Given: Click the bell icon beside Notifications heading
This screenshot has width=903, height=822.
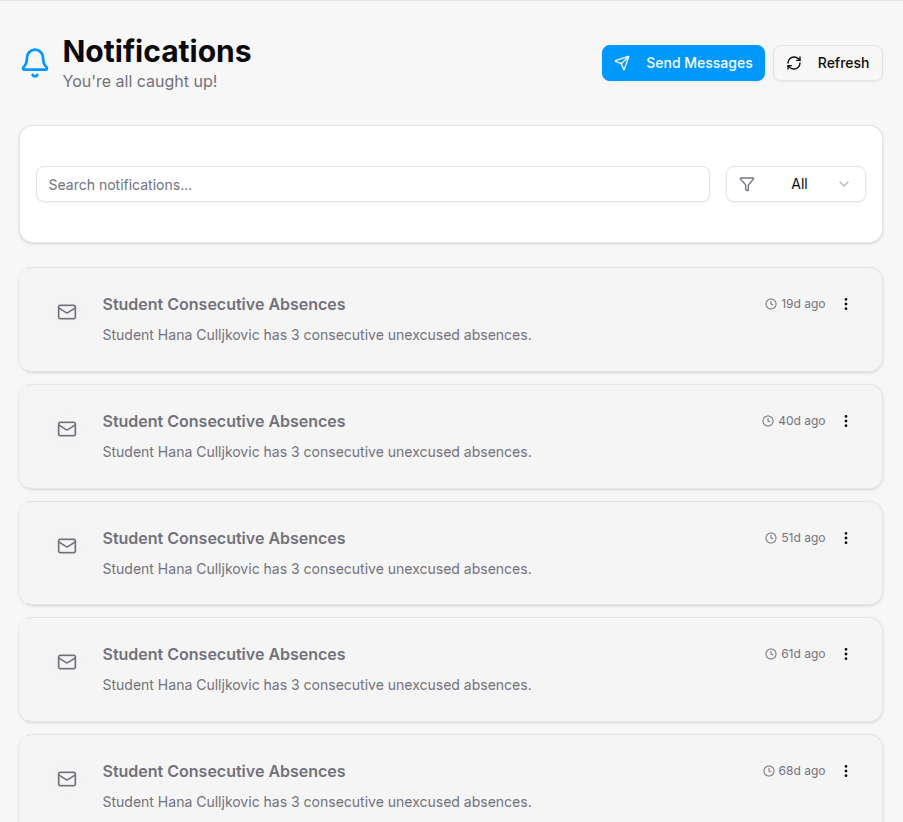Looking at the screenshot, I should coord(34,62).
